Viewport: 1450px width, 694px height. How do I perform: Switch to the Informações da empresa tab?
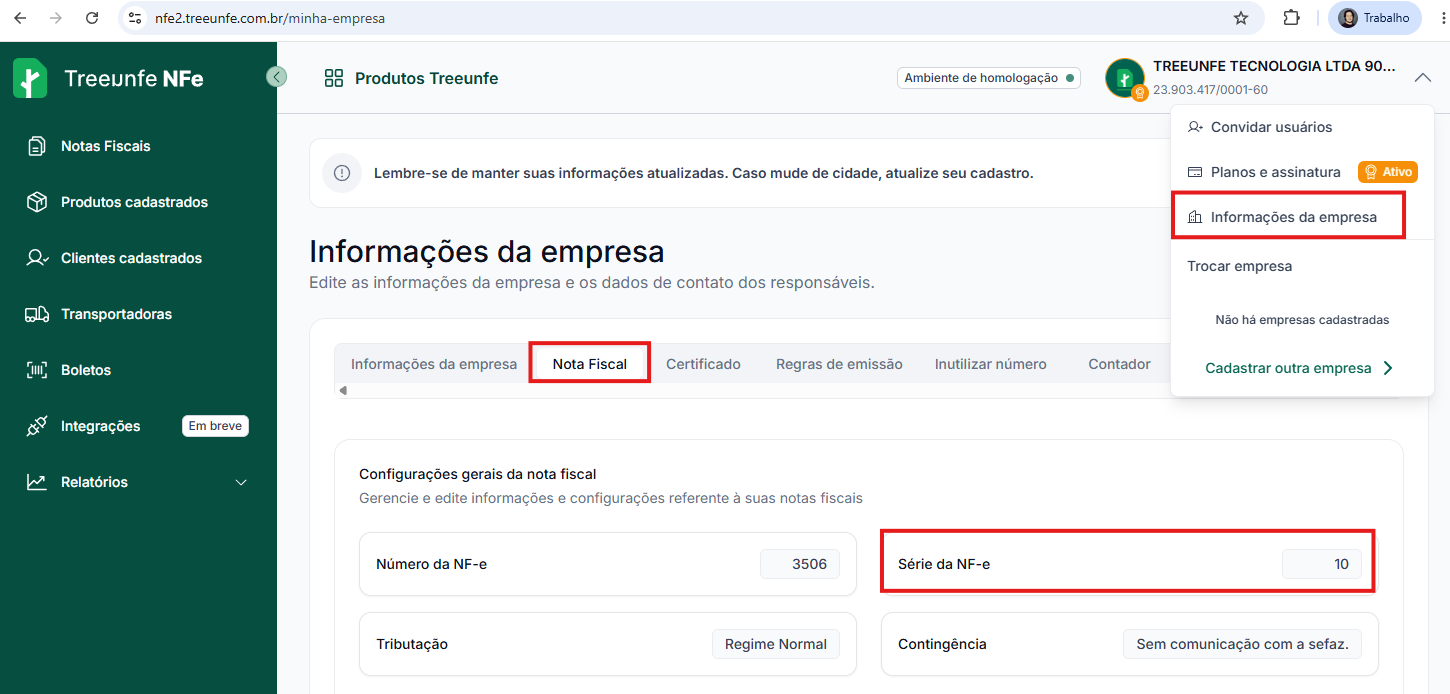434,364
